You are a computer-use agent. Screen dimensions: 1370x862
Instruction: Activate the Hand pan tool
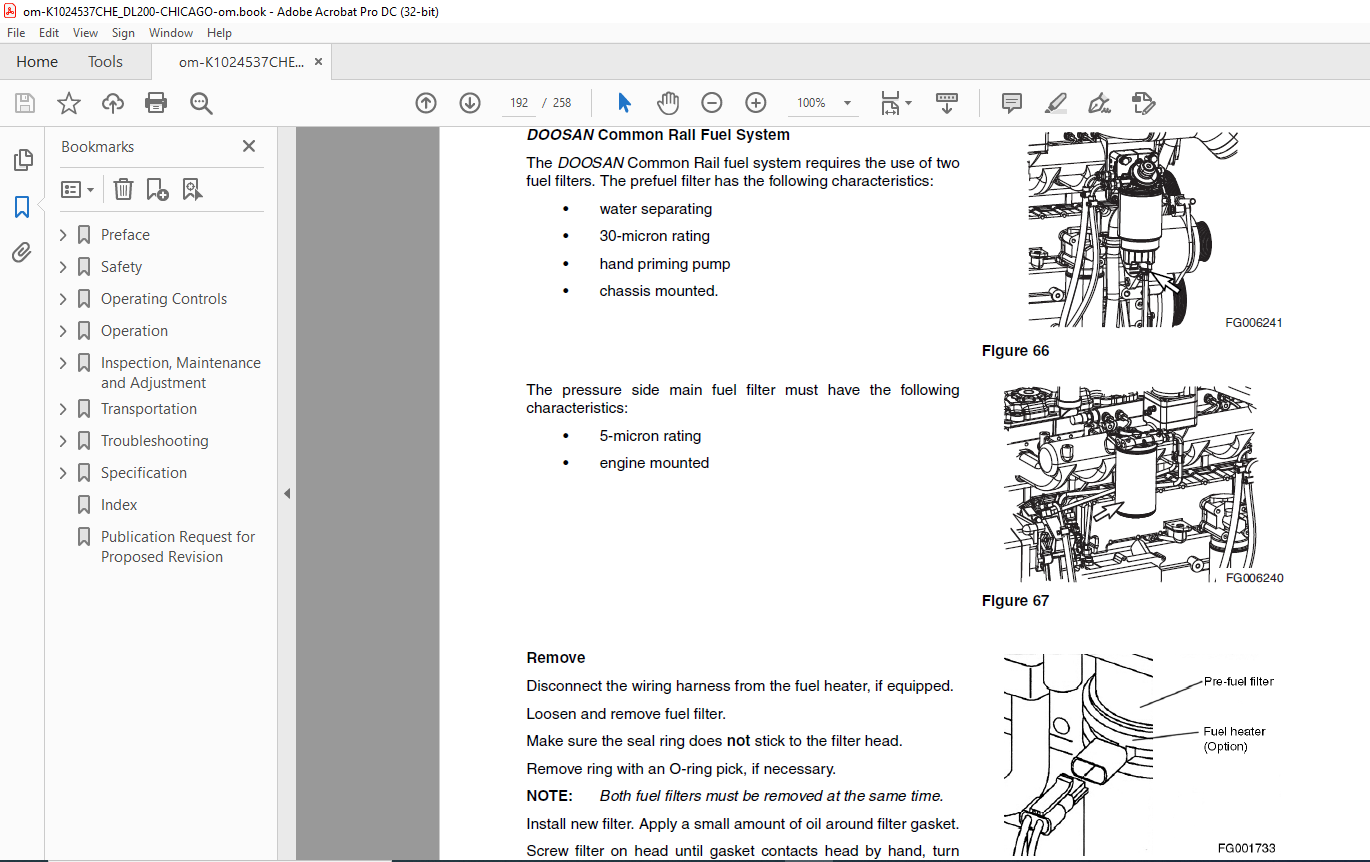pyautogui.click(x=668, y=103)
